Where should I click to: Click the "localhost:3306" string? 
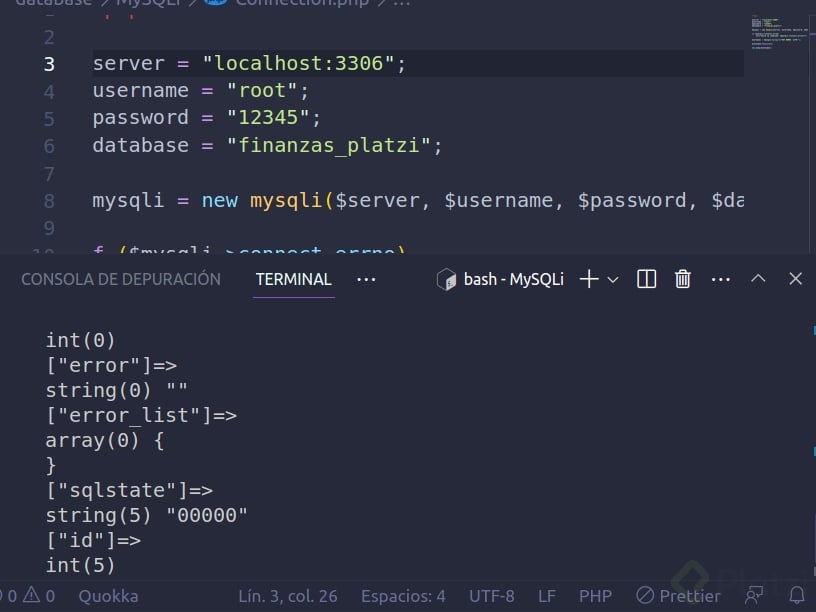[298, 63]
